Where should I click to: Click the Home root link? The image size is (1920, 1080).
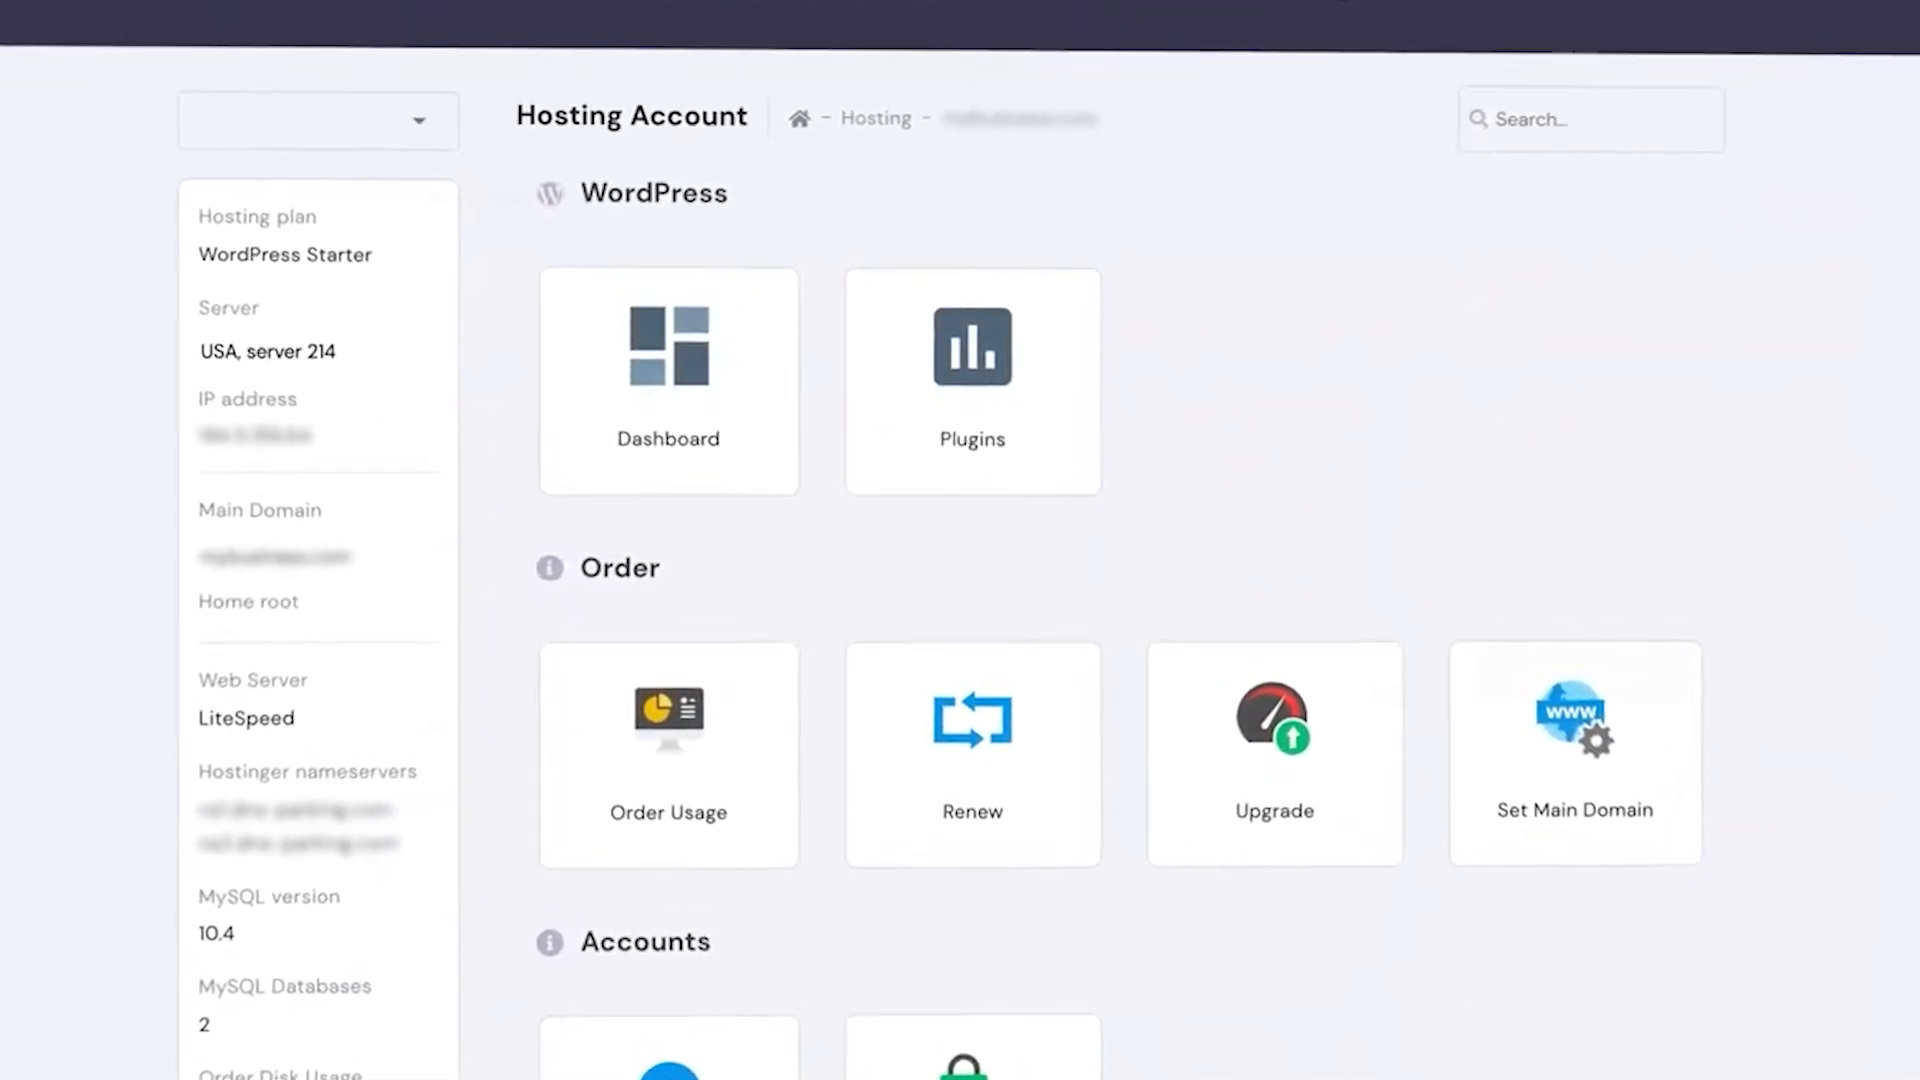[x=249, y=601]
